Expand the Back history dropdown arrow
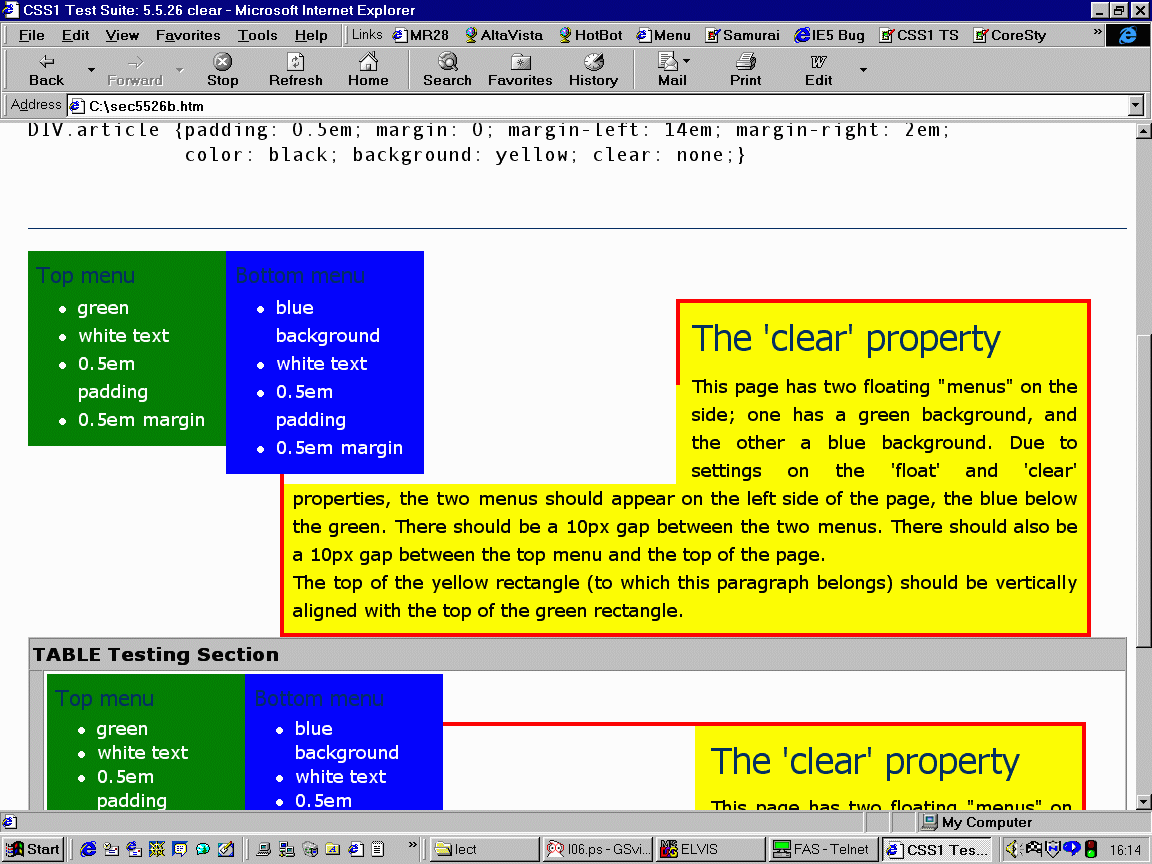The image size is (1152, 864). pyautogui.click(x=91, y=70)
